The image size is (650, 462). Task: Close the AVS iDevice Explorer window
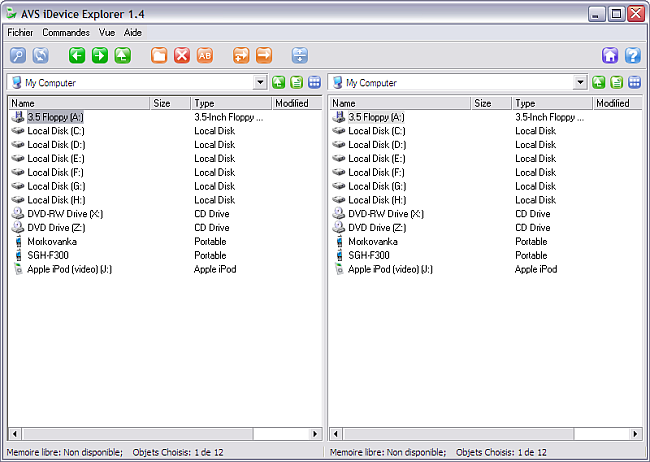(x=636, y=14)
